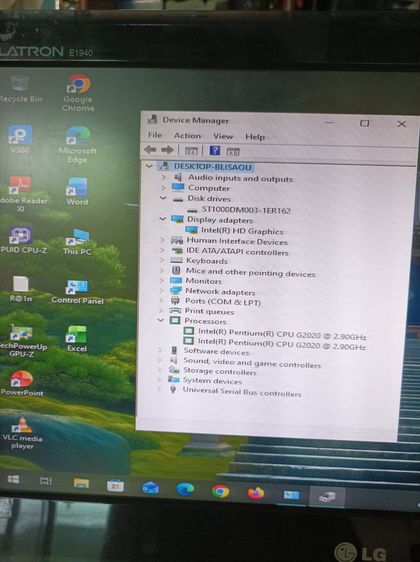Open the Action menu

(187, 135)
